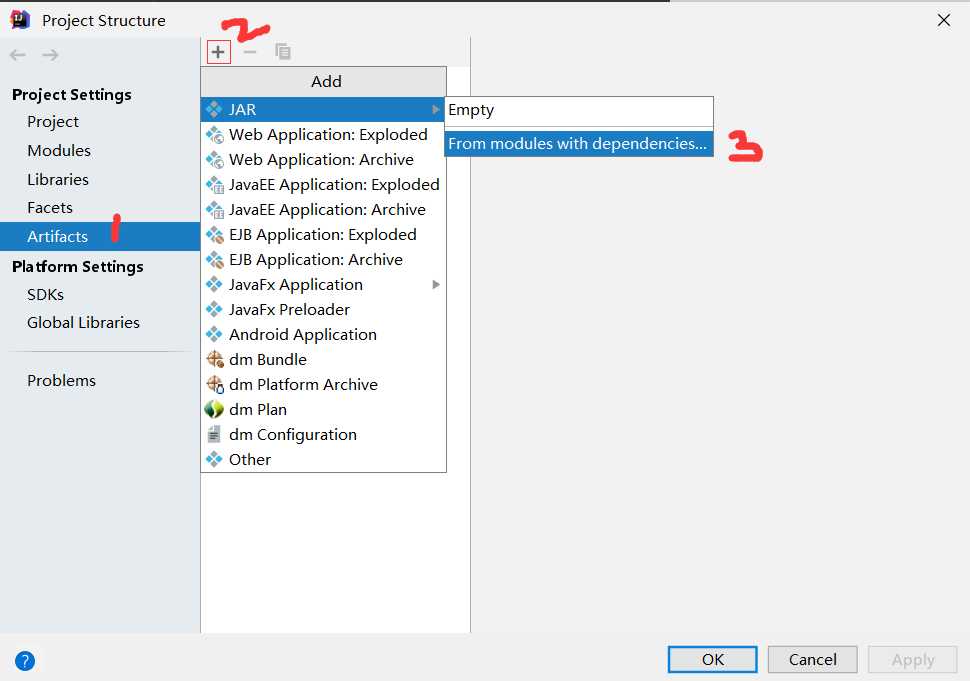Click the plus Add artifact button
This screenshot has height=681, width=970.
pos(218,52)
